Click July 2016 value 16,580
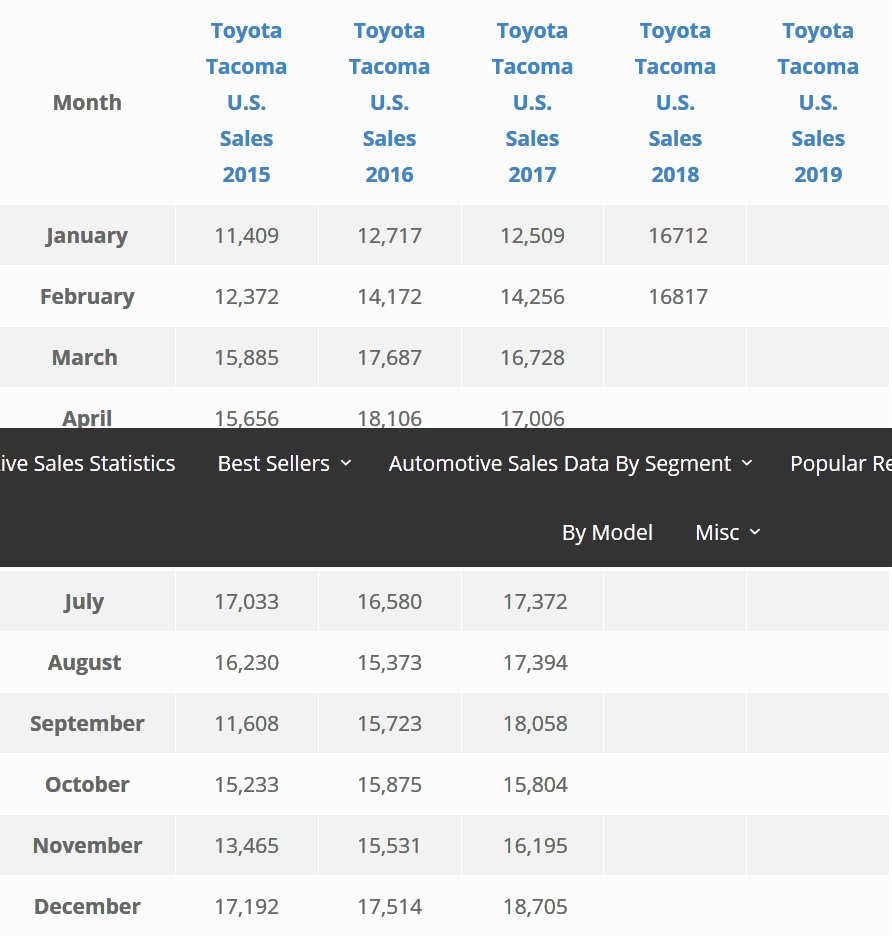This screenshot has width=892, height=938. click(x=389, y=602)
